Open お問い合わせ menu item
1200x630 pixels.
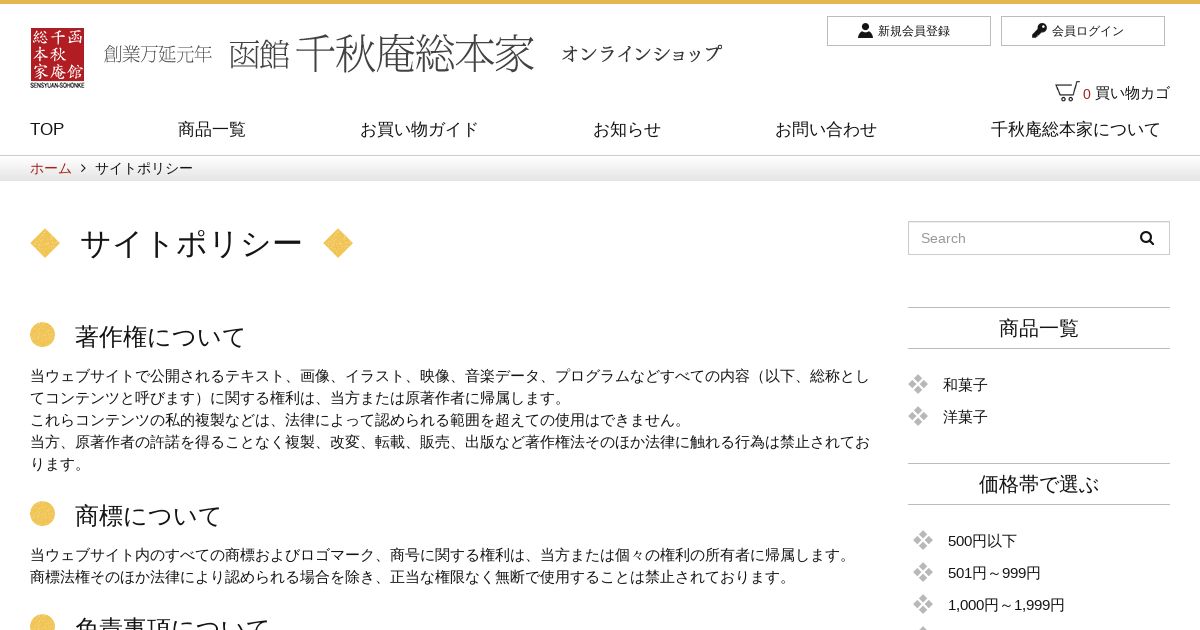click(x=826, y=129)
